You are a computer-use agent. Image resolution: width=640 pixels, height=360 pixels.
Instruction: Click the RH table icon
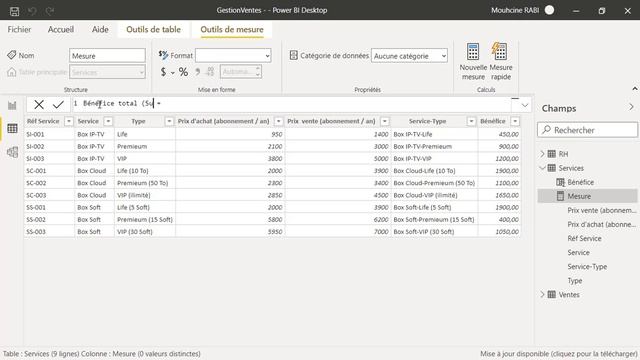[x=551, y=154]
